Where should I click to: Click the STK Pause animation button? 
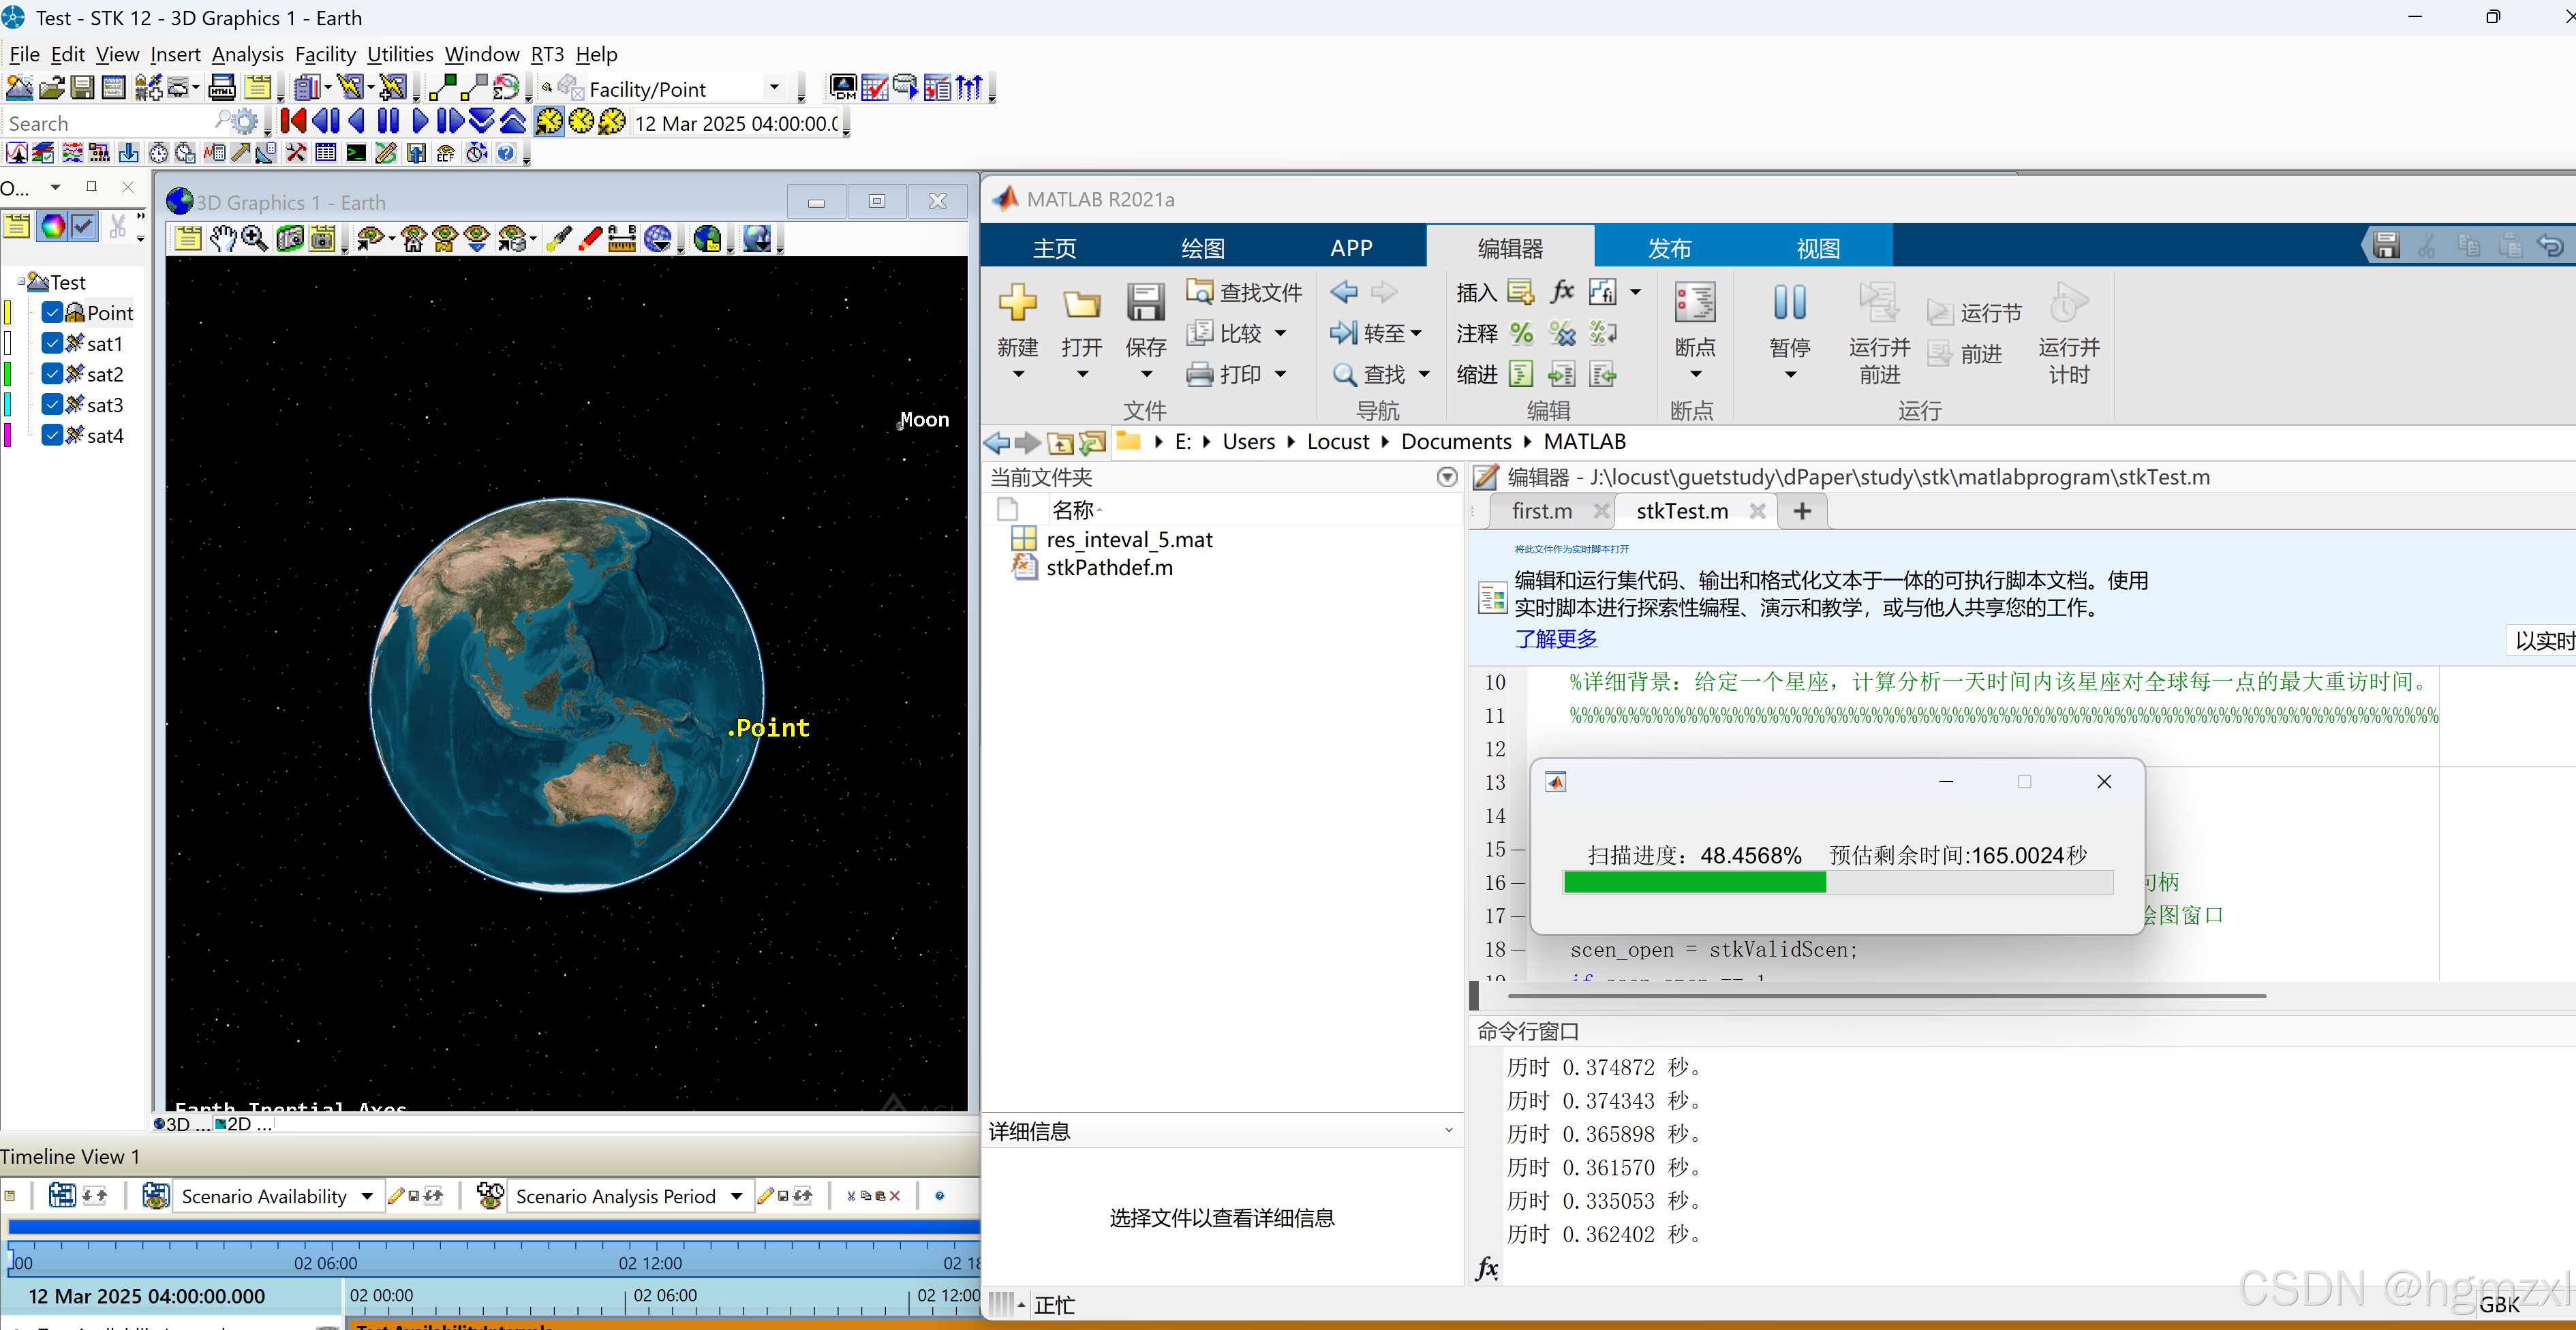(388, 122)
